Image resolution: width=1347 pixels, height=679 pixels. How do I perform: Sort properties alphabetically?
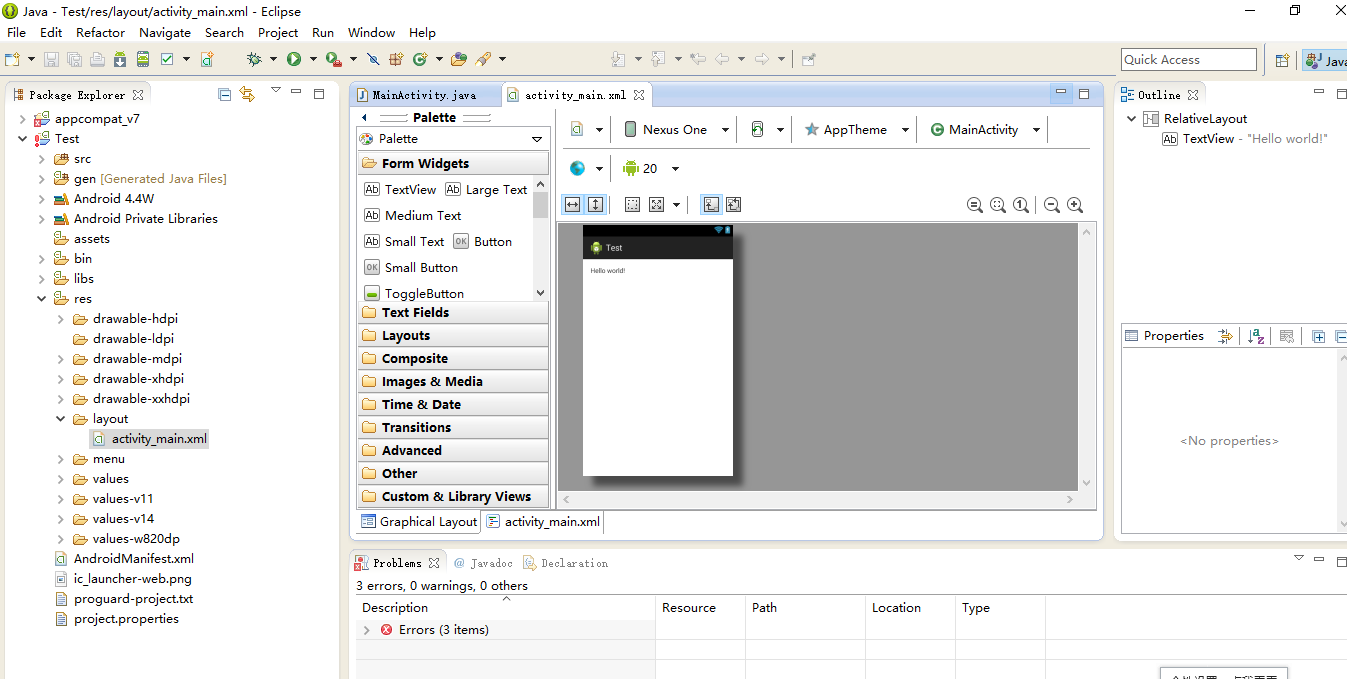click(x=1257, y=336)
